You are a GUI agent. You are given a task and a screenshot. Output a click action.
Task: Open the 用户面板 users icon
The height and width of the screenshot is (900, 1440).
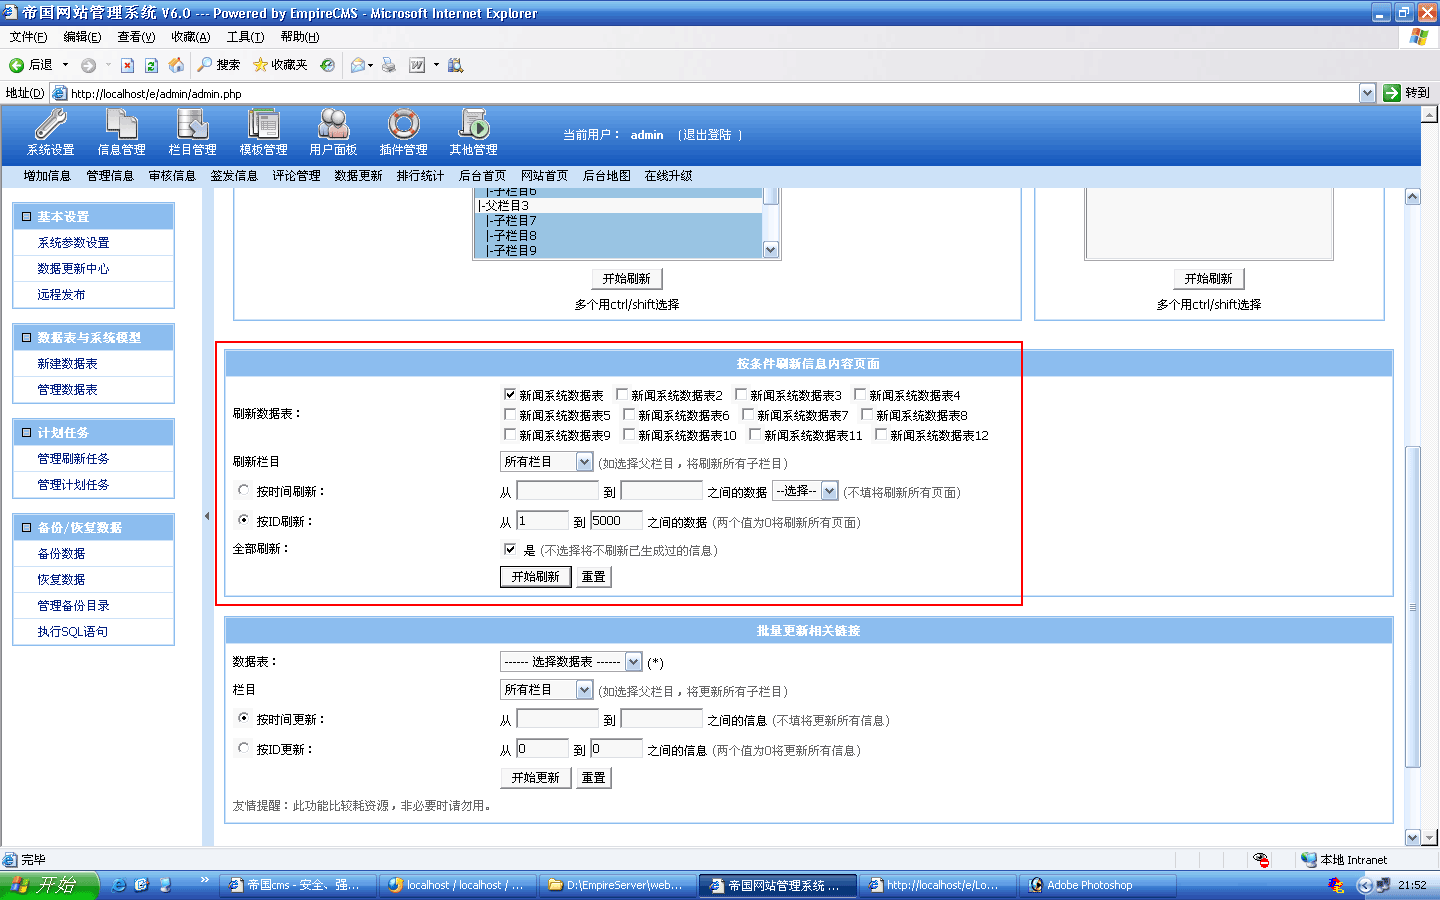[333, 125]
